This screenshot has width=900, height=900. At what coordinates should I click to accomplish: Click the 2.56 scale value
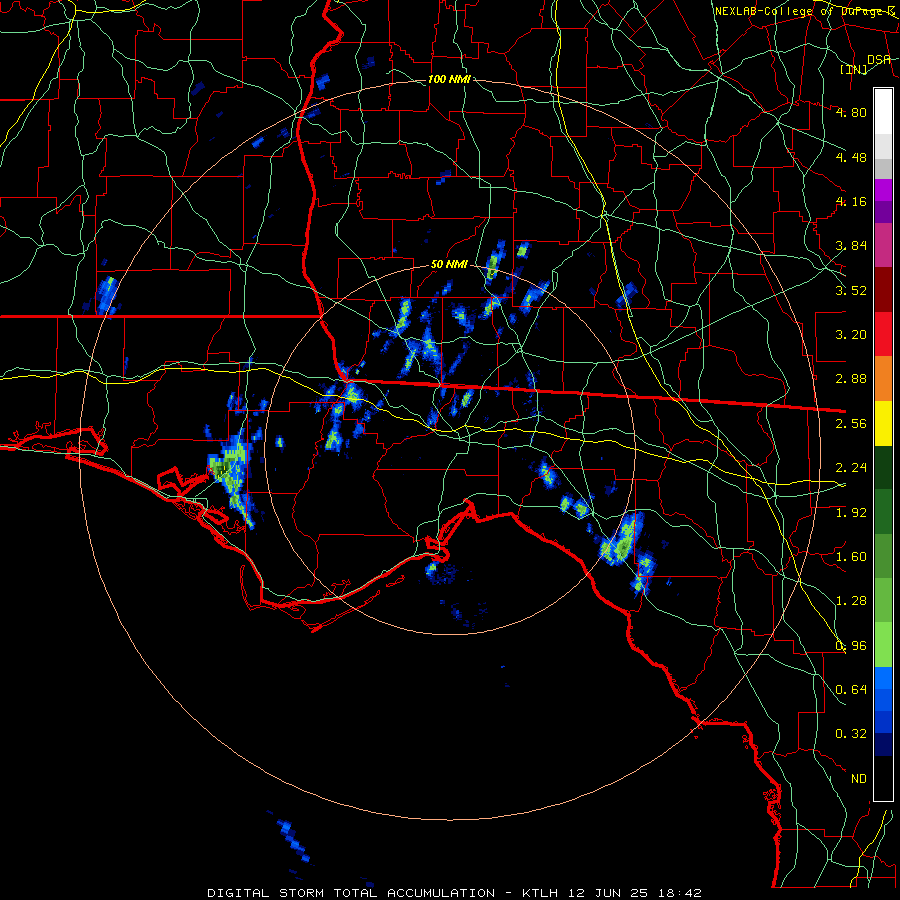851,423
